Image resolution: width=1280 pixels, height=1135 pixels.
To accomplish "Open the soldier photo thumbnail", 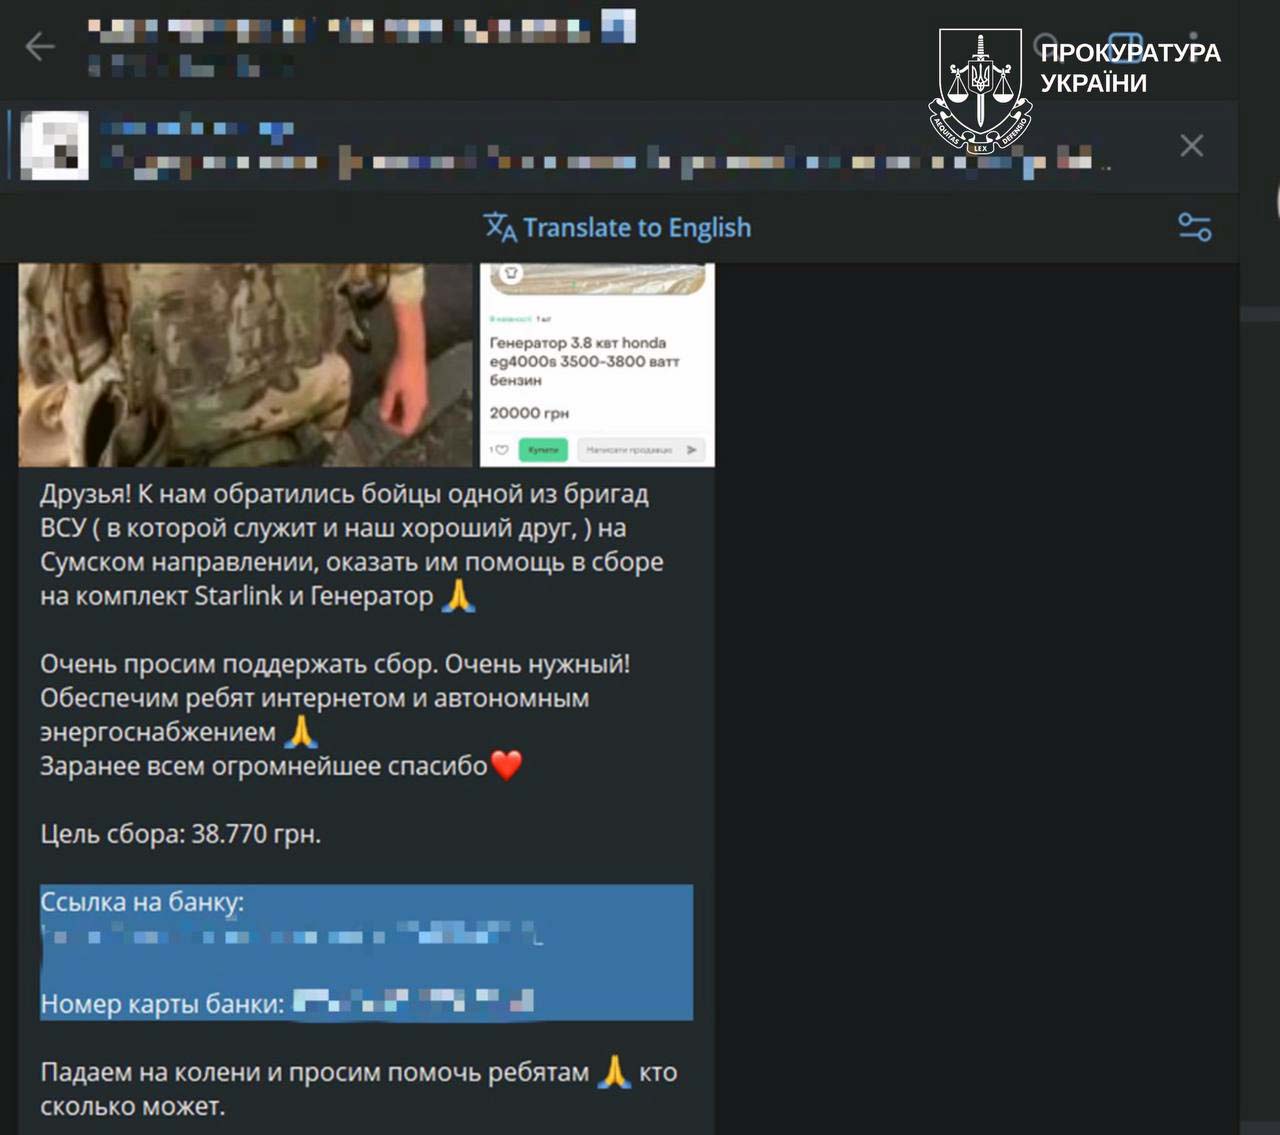I will click(246, 365).
